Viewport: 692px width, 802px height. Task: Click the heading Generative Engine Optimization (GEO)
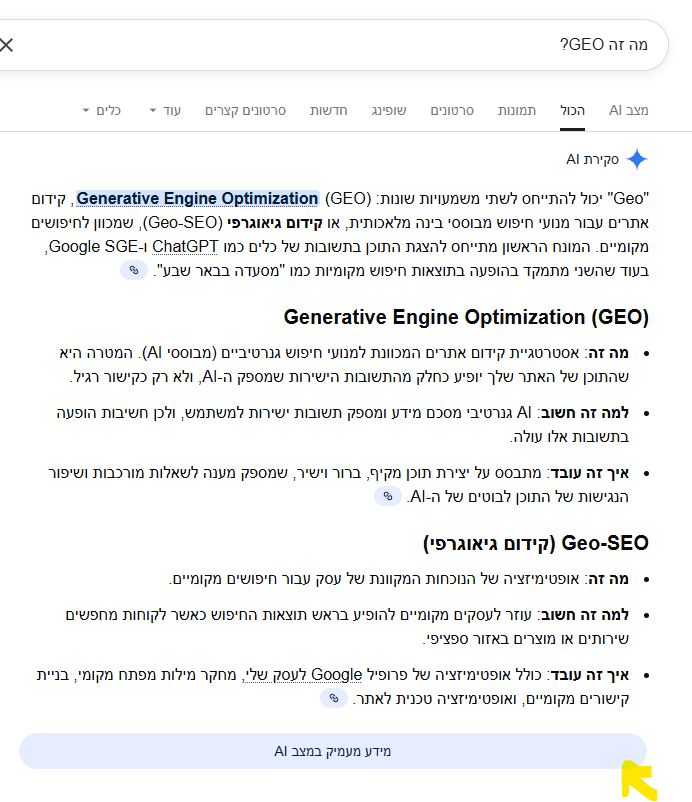pyautogui.click(x=466, y=317)
